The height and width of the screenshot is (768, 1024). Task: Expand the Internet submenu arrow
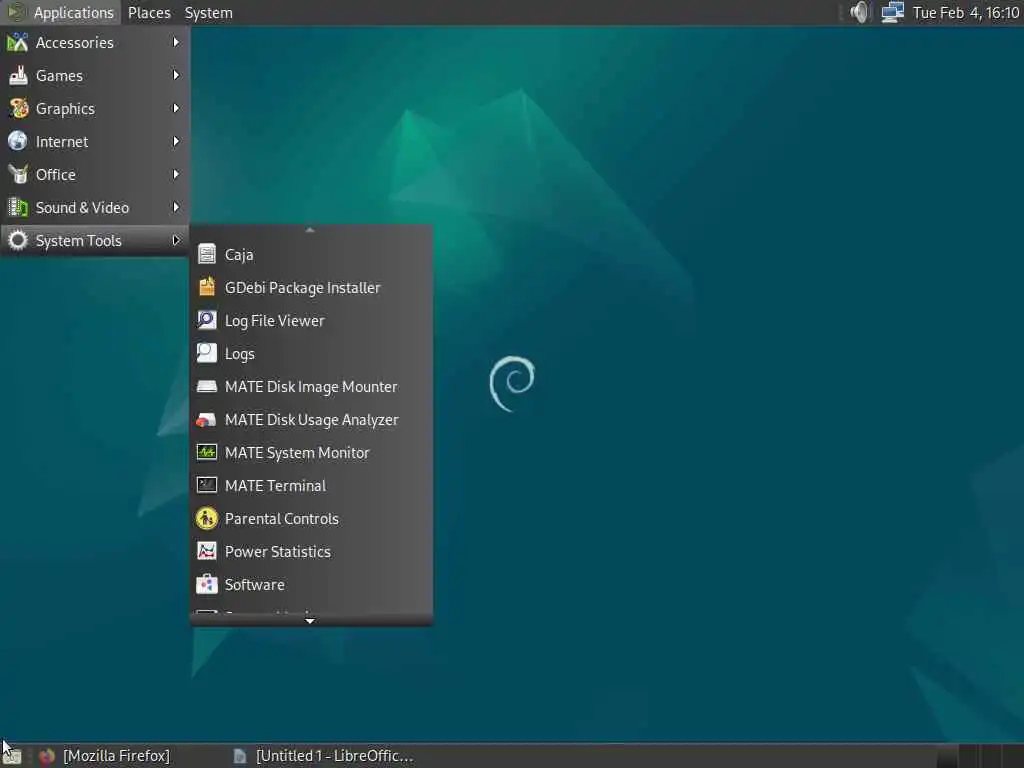176,142
